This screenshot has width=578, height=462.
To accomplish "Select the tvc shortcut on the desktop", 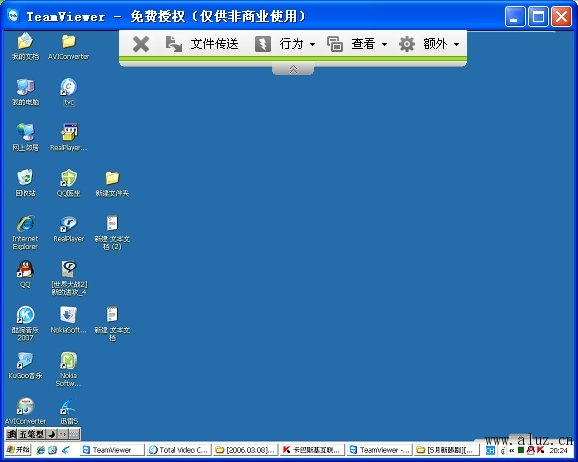I will 69,92.
